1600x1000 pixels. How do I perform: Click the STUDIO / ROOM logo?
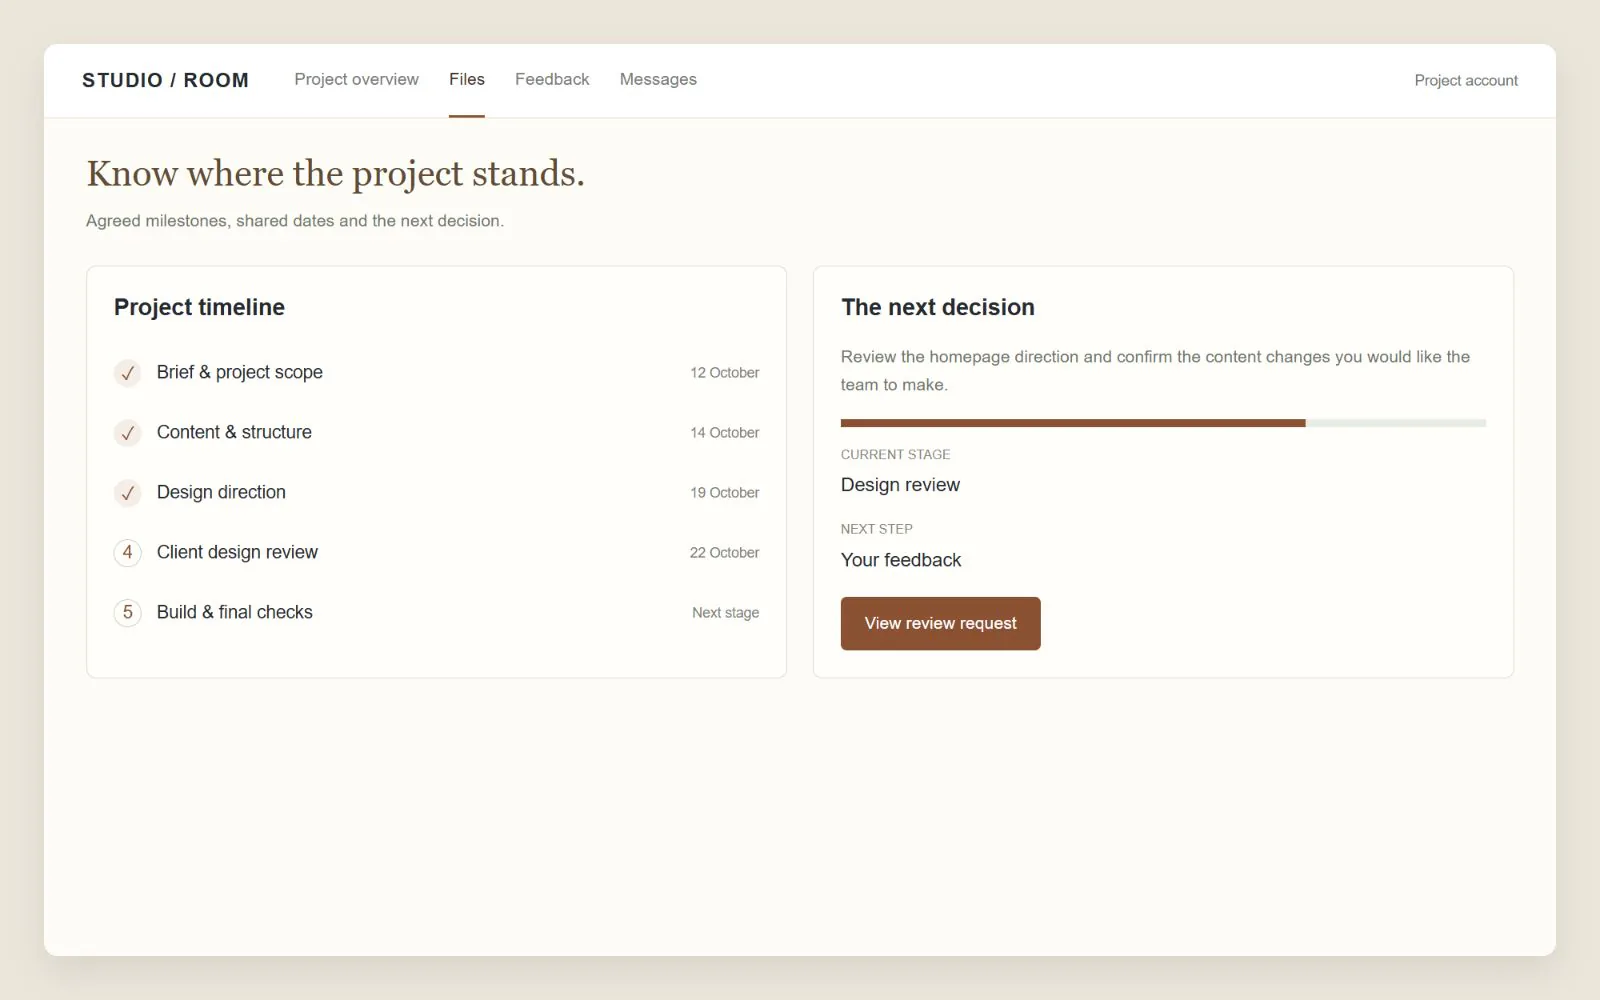tap(165, 80)
